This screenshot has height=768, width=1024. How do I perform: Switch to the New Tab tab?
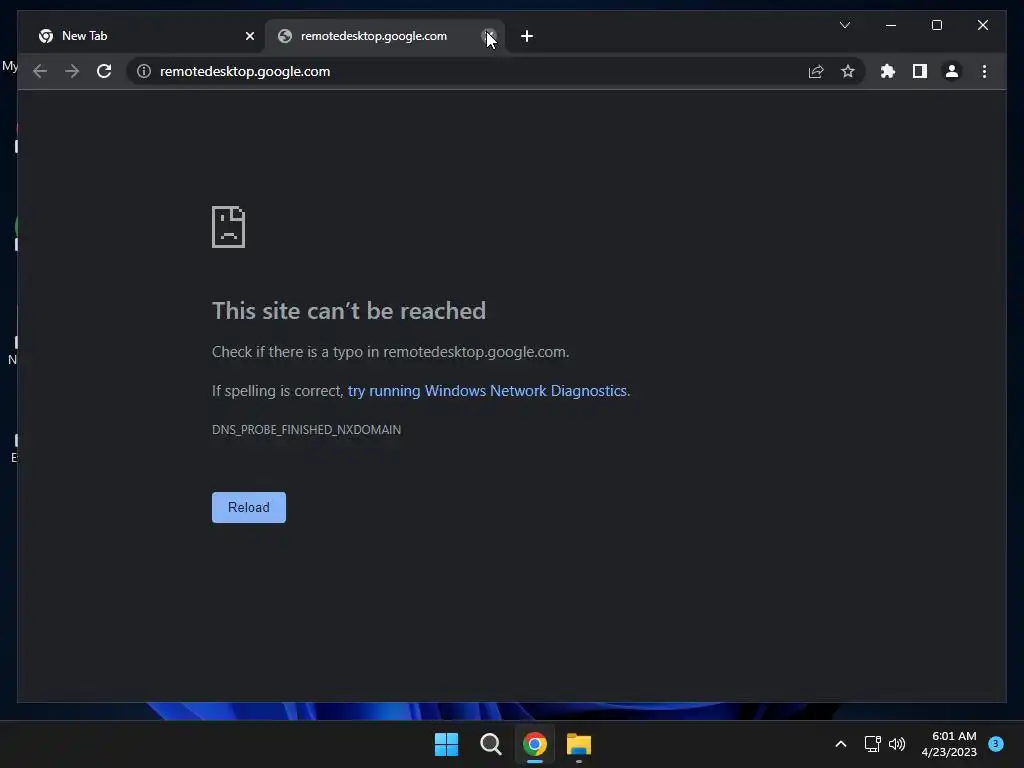(x=141, y=36)
